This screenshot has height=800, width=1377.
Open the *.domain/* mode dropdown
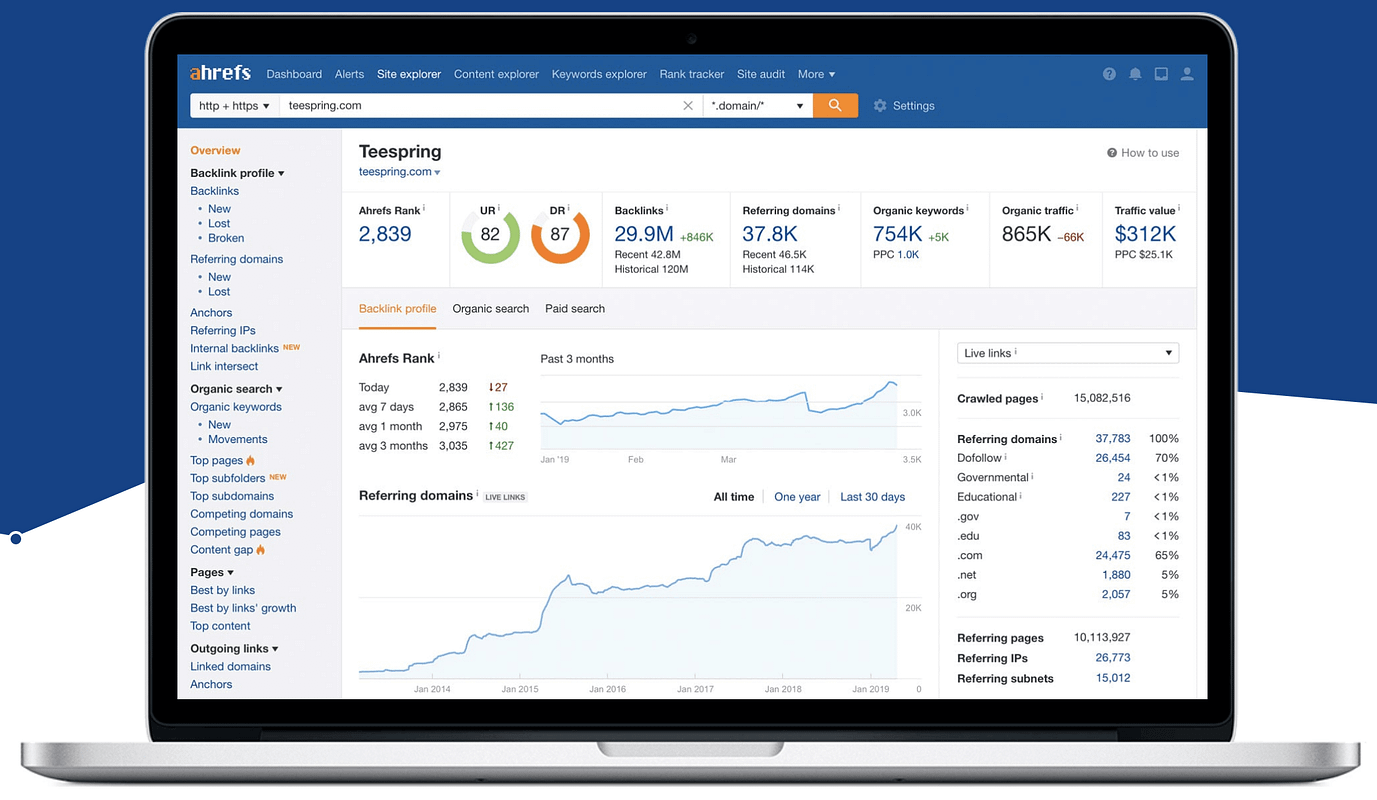click(758, 105)
